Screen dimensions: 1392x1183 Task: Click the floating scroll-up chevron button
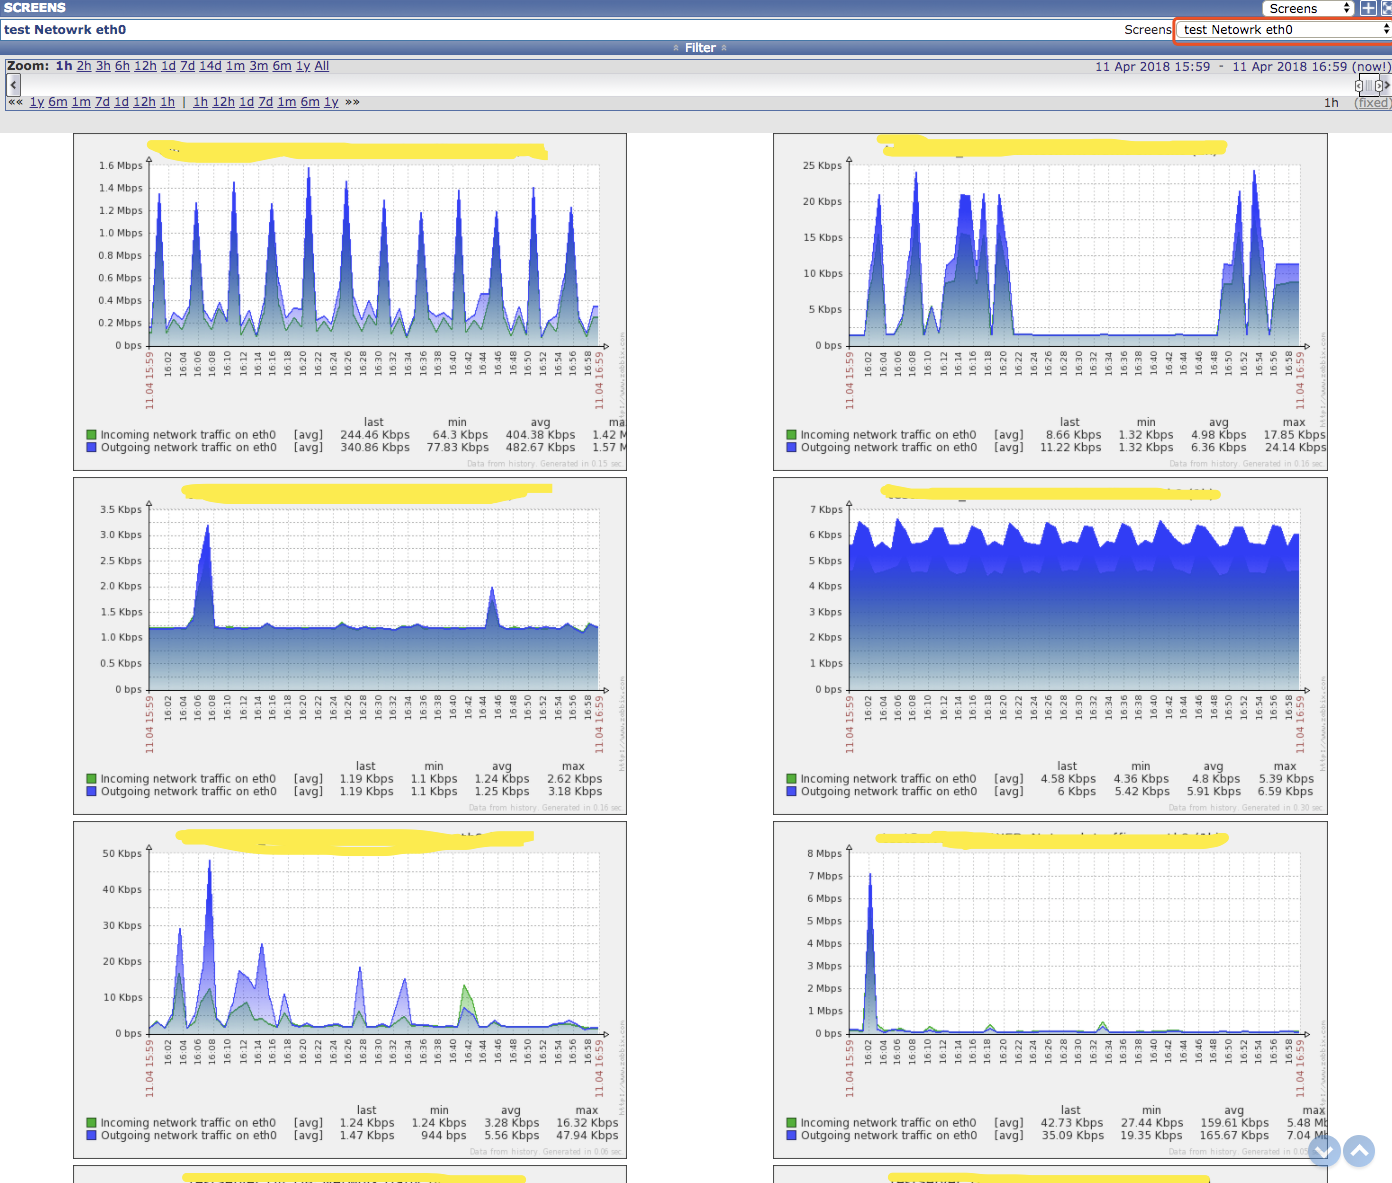(x=1359, y=1151)
